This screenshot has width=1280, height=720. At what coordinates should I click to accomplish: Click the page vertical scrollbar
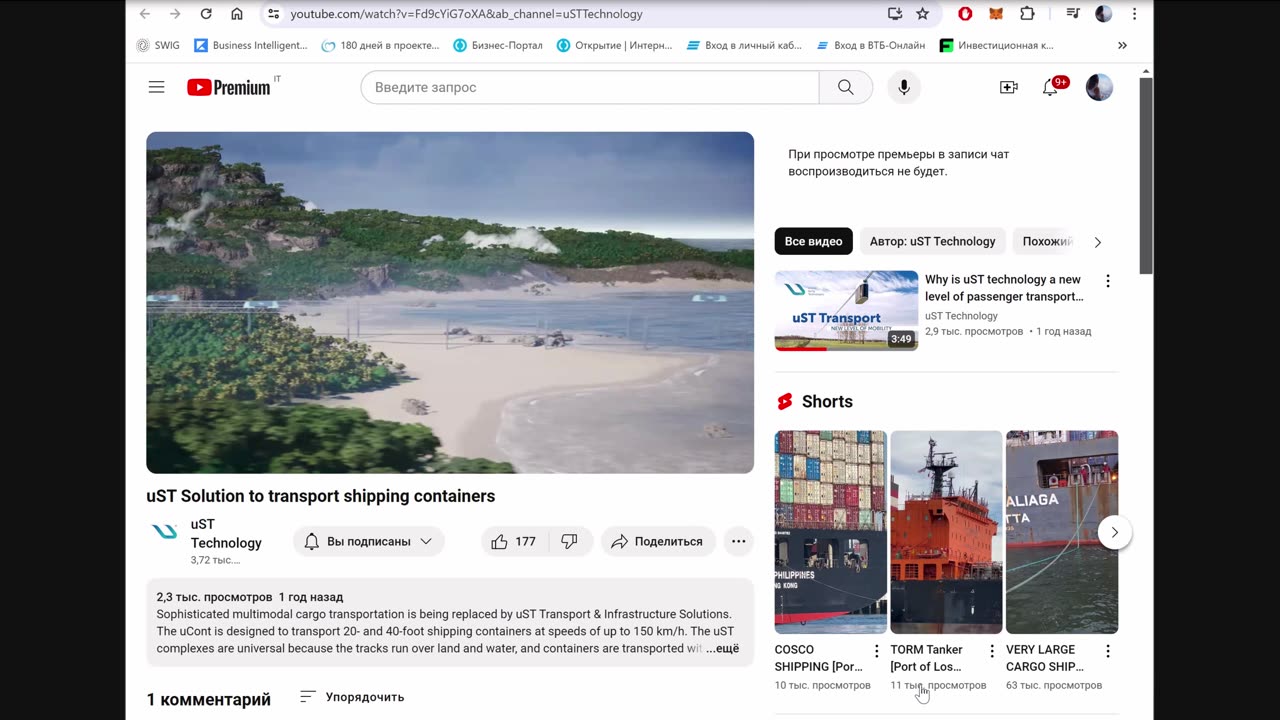[x=1146, y=176]
